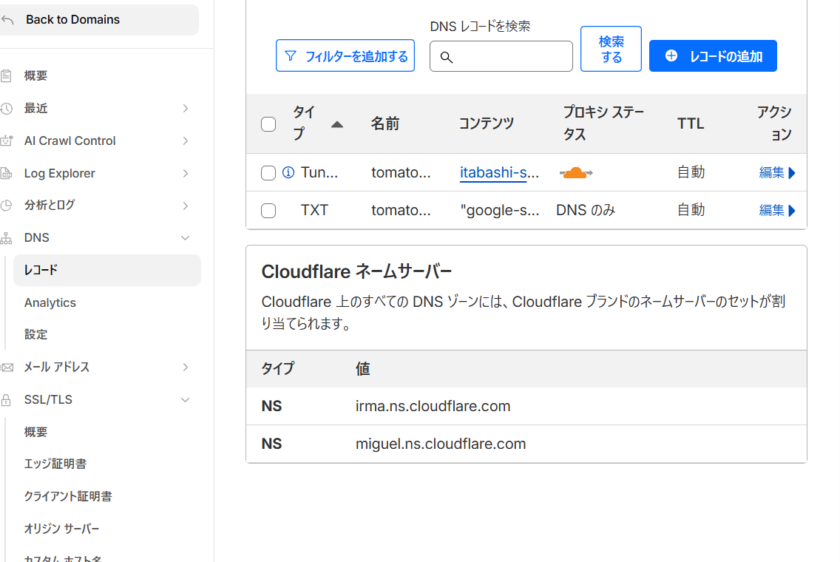
Task: Check the TXT record checkbox
Action: [268, 211]
